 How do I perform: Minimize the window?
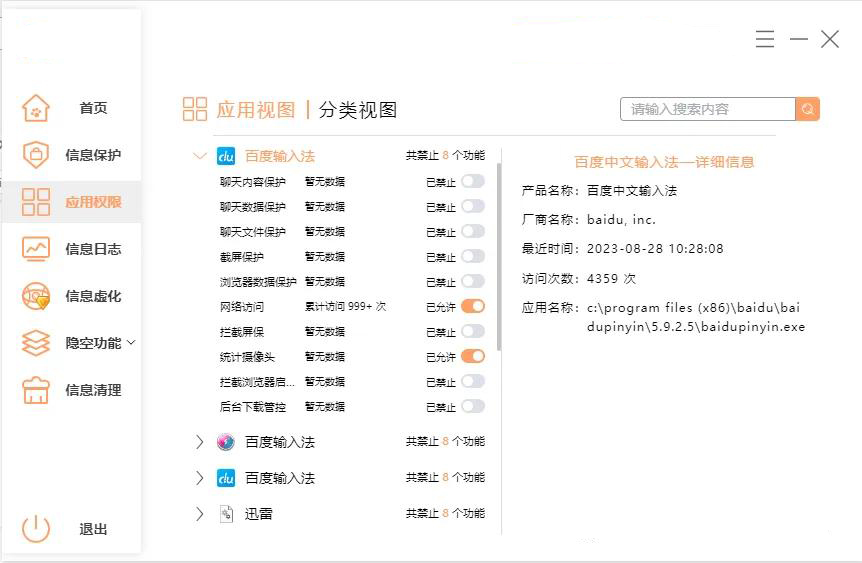pos(799,39)
